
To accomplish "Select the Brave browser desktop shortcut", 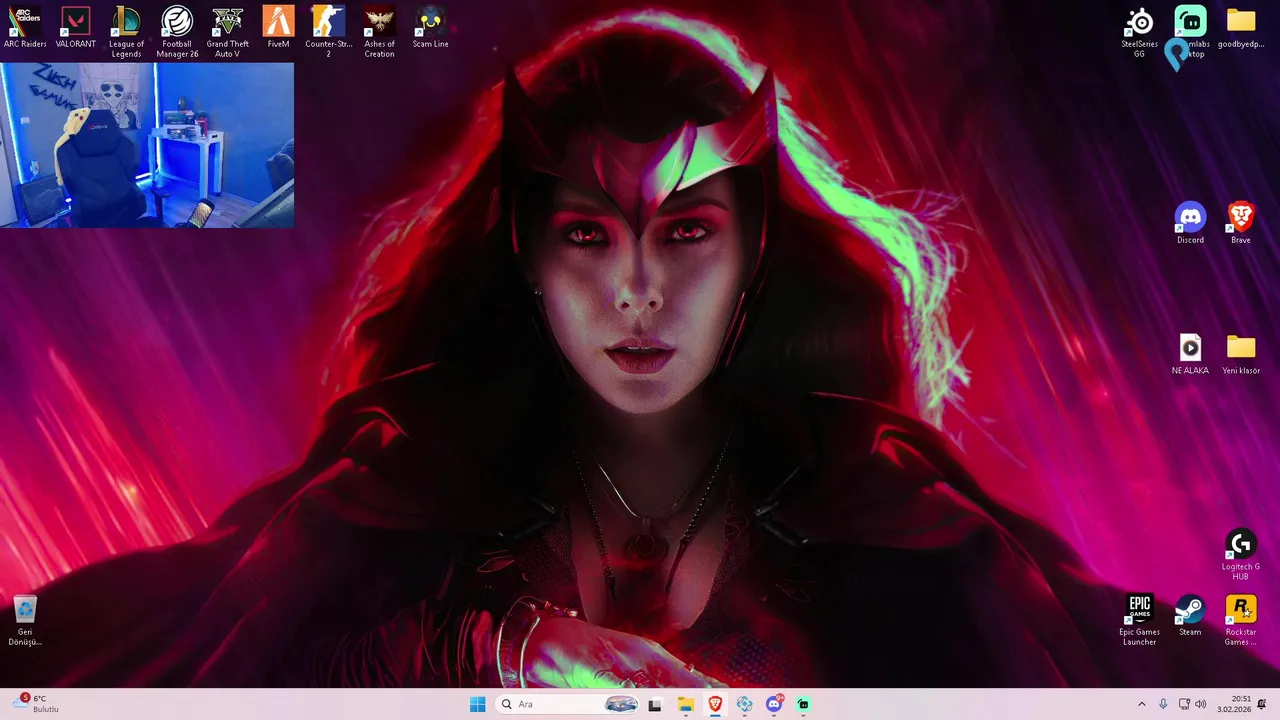I will (1241, 224).
